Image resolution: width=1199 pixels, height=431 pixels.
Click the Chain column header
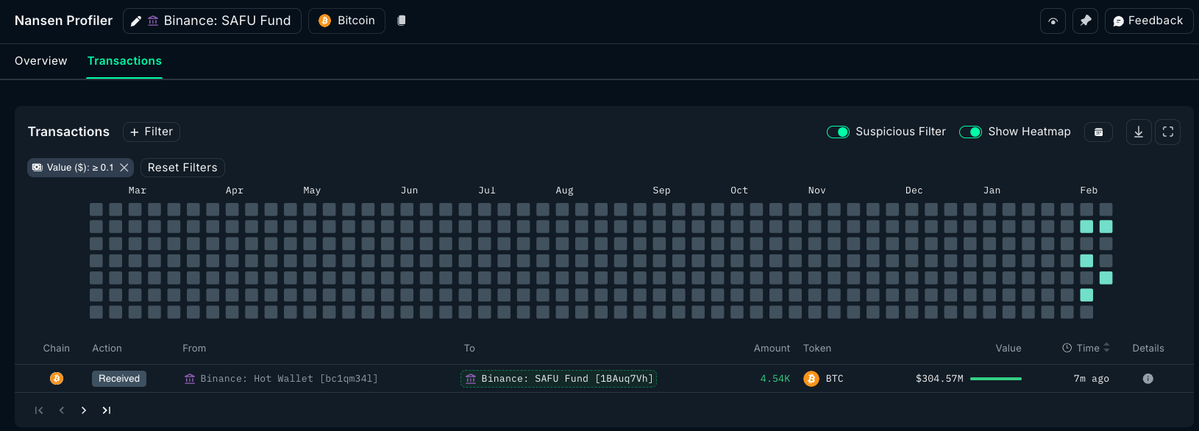coord(56,348)
